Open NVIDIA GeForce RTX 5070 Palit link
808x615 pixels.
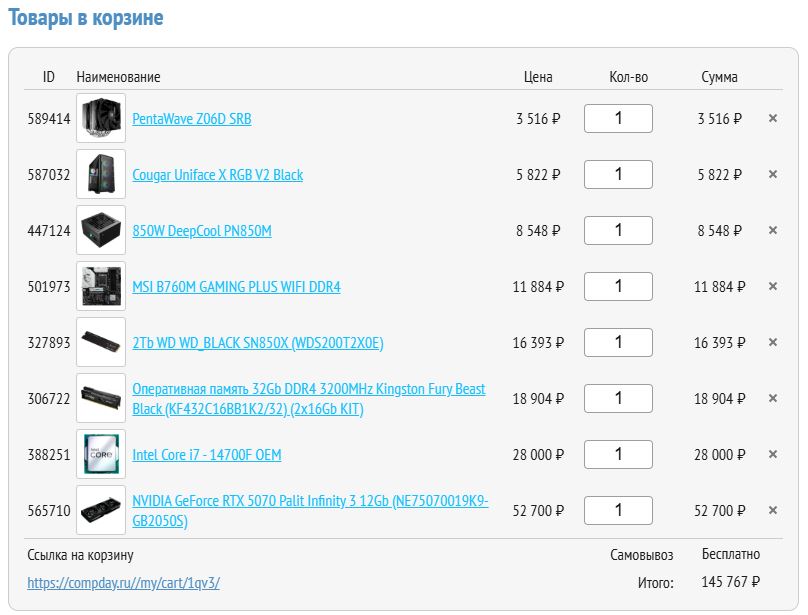tap(310, 510)
